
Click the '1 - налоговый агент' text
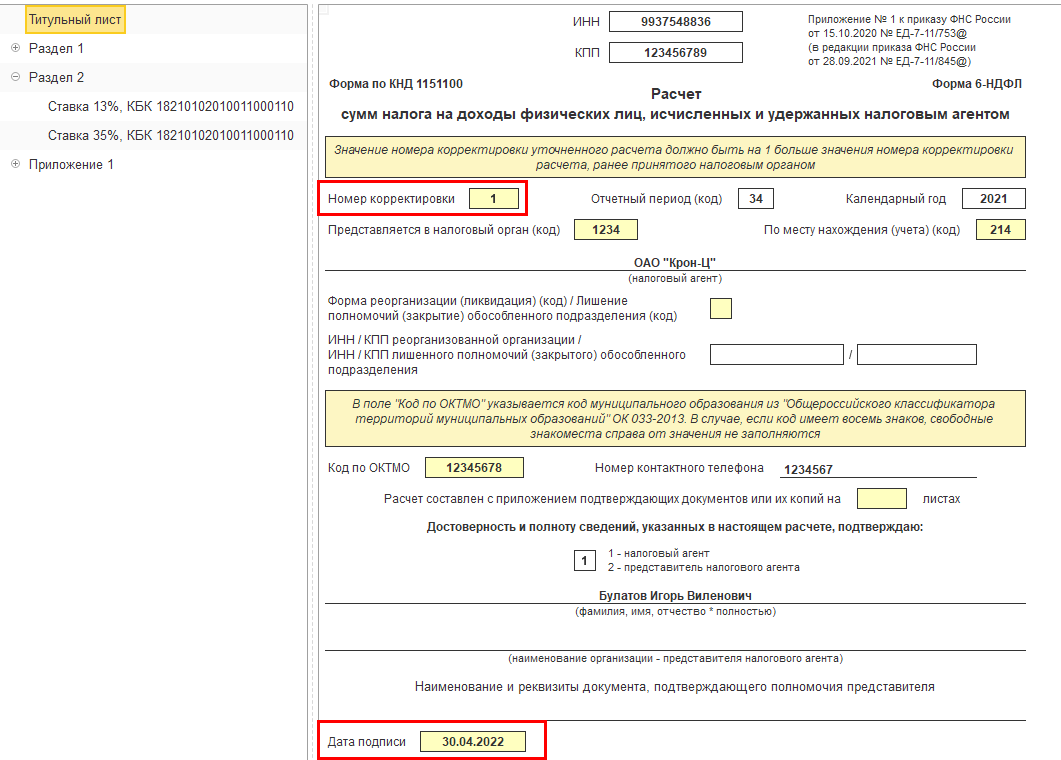click(x=658, y=554)
